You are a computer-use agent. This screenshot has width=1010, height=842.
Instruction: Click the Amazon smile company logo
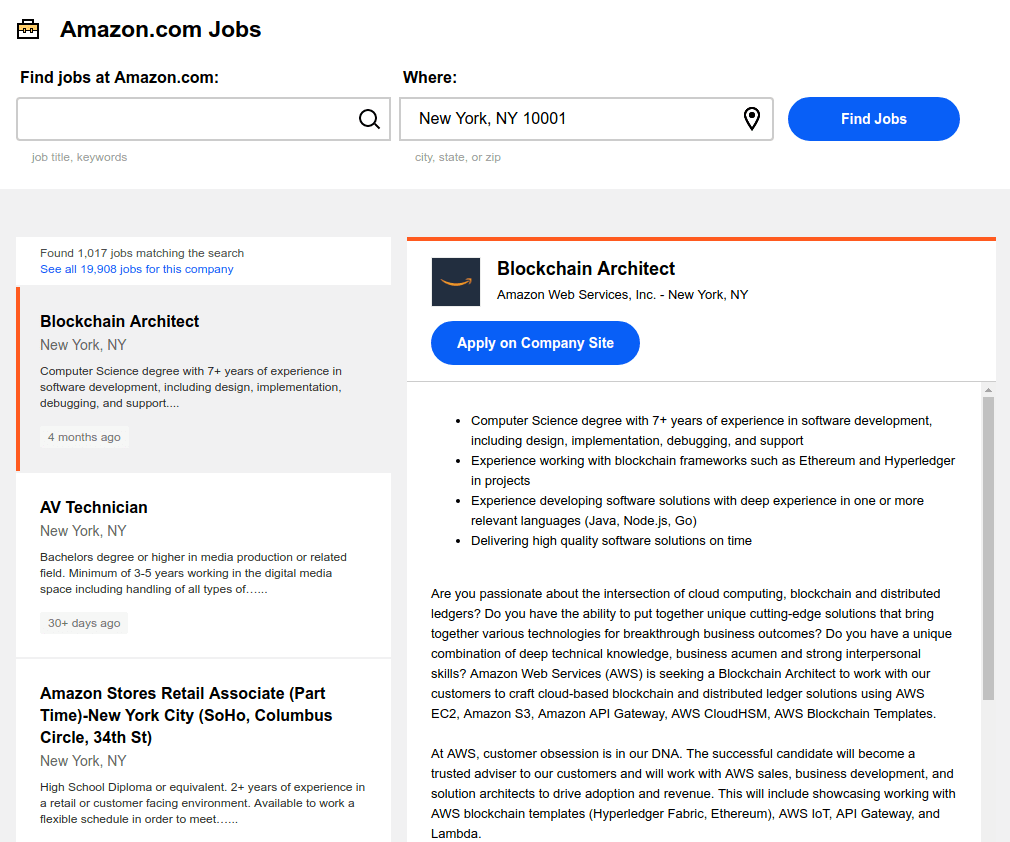455,282
